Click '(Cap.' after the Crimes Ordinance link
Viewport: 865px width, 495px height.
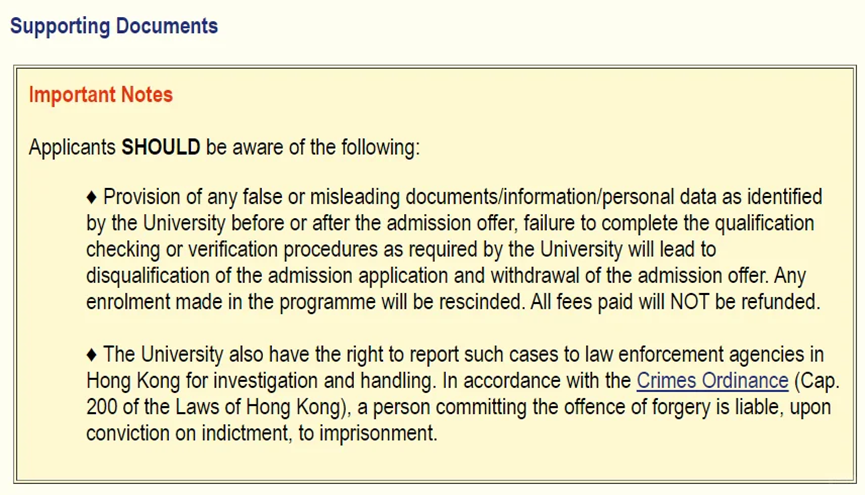[x=817, y=381]
